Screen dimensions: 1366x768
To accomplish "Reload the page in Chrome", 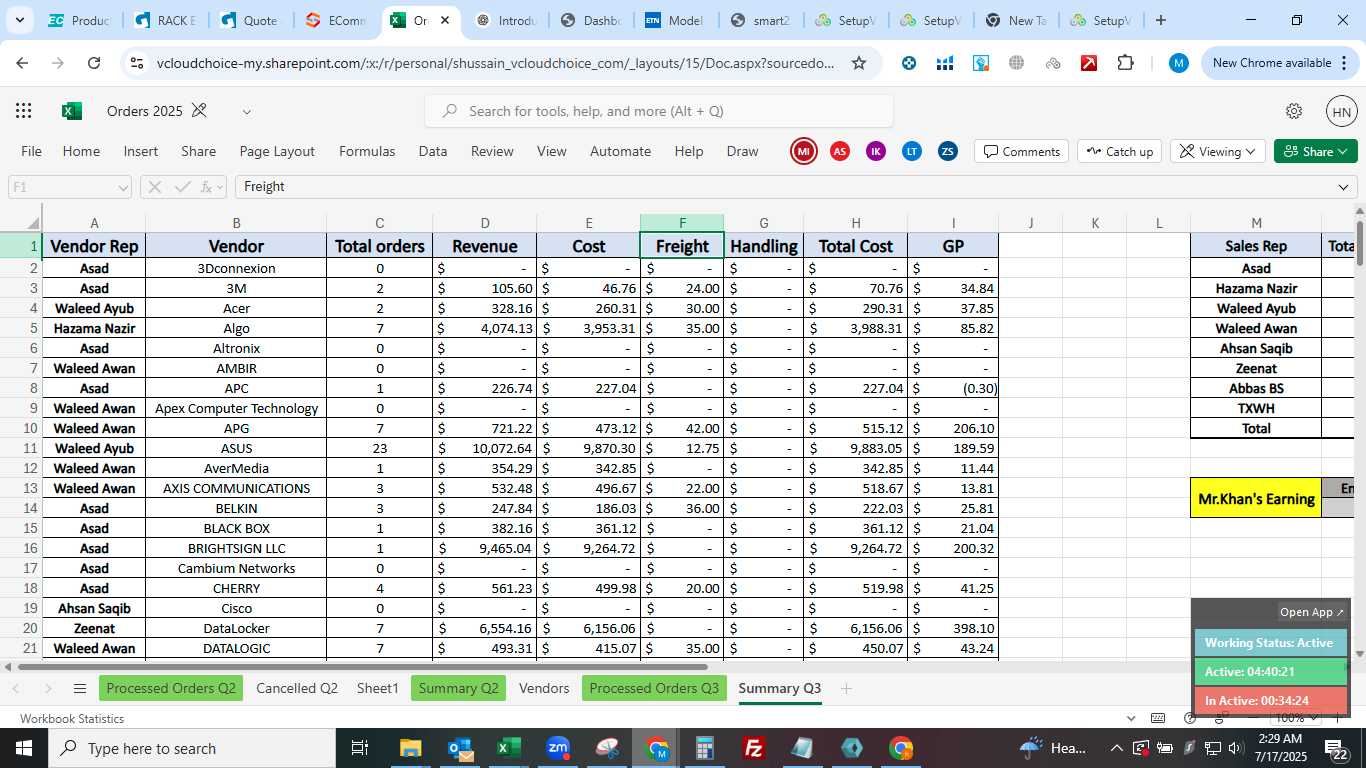I will click(94, 63).
